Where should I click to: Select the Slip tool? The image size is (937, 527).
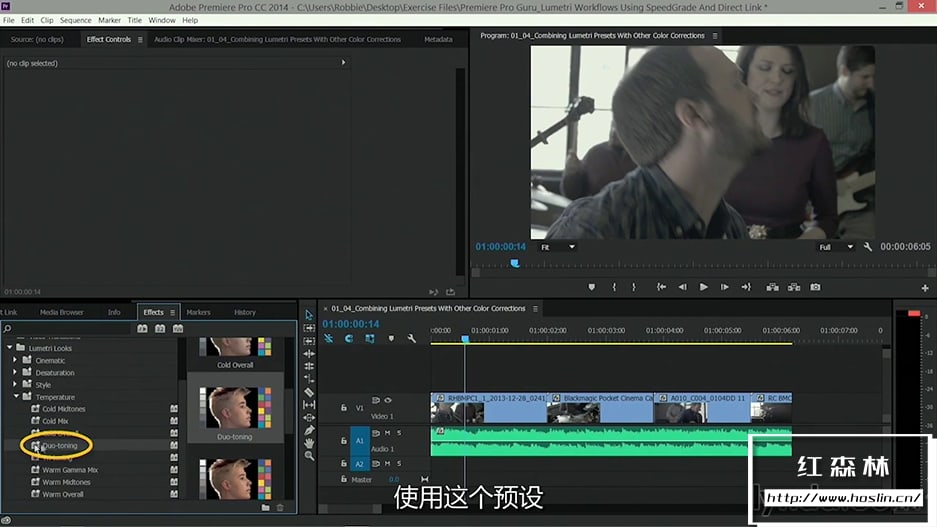point(309,405)
